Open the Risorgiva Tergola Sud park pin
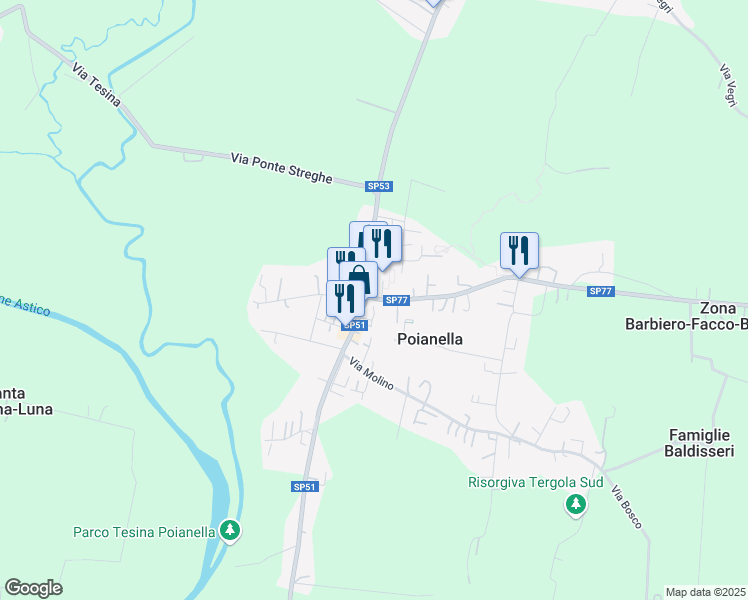This screenshot has width=748, height=600. pos(576,505)
